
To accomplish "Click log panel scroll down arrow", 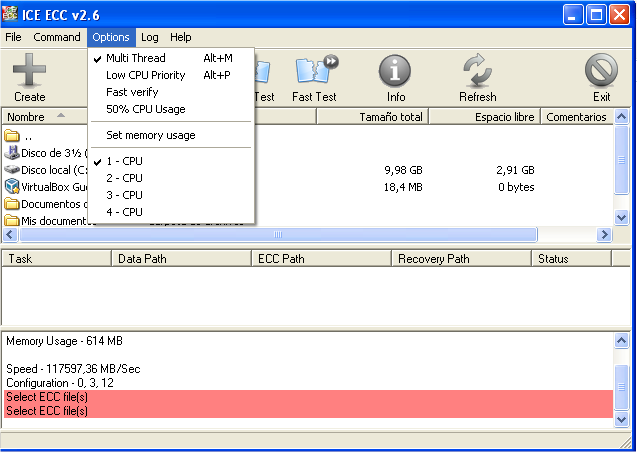I will (622, 419).
